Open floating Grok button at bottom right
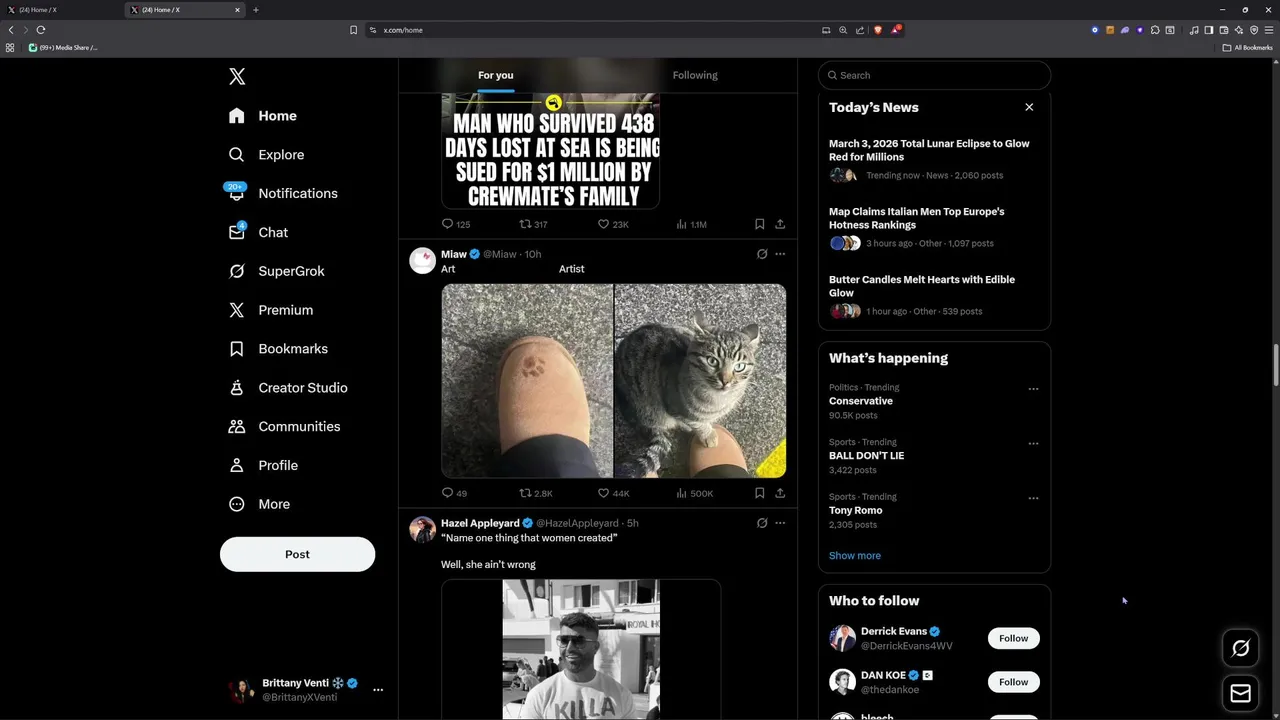Screen dimensions: 1280x720 click(x=1241, y=649)
